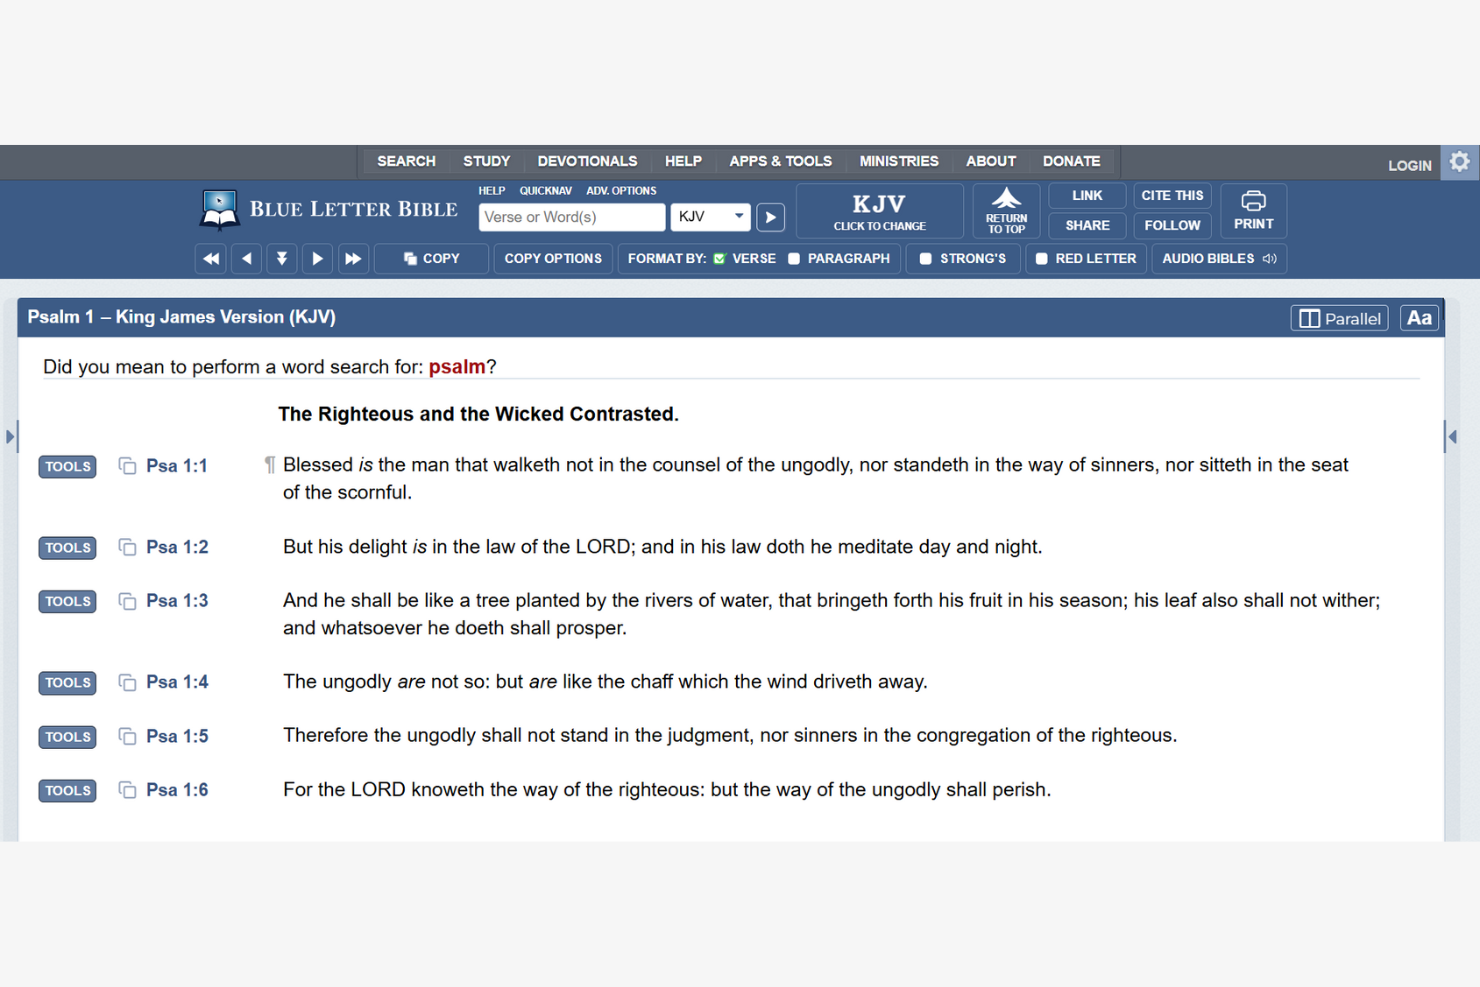
Task: Open the settings gear icon
Action: click(x=1459, y=162)
